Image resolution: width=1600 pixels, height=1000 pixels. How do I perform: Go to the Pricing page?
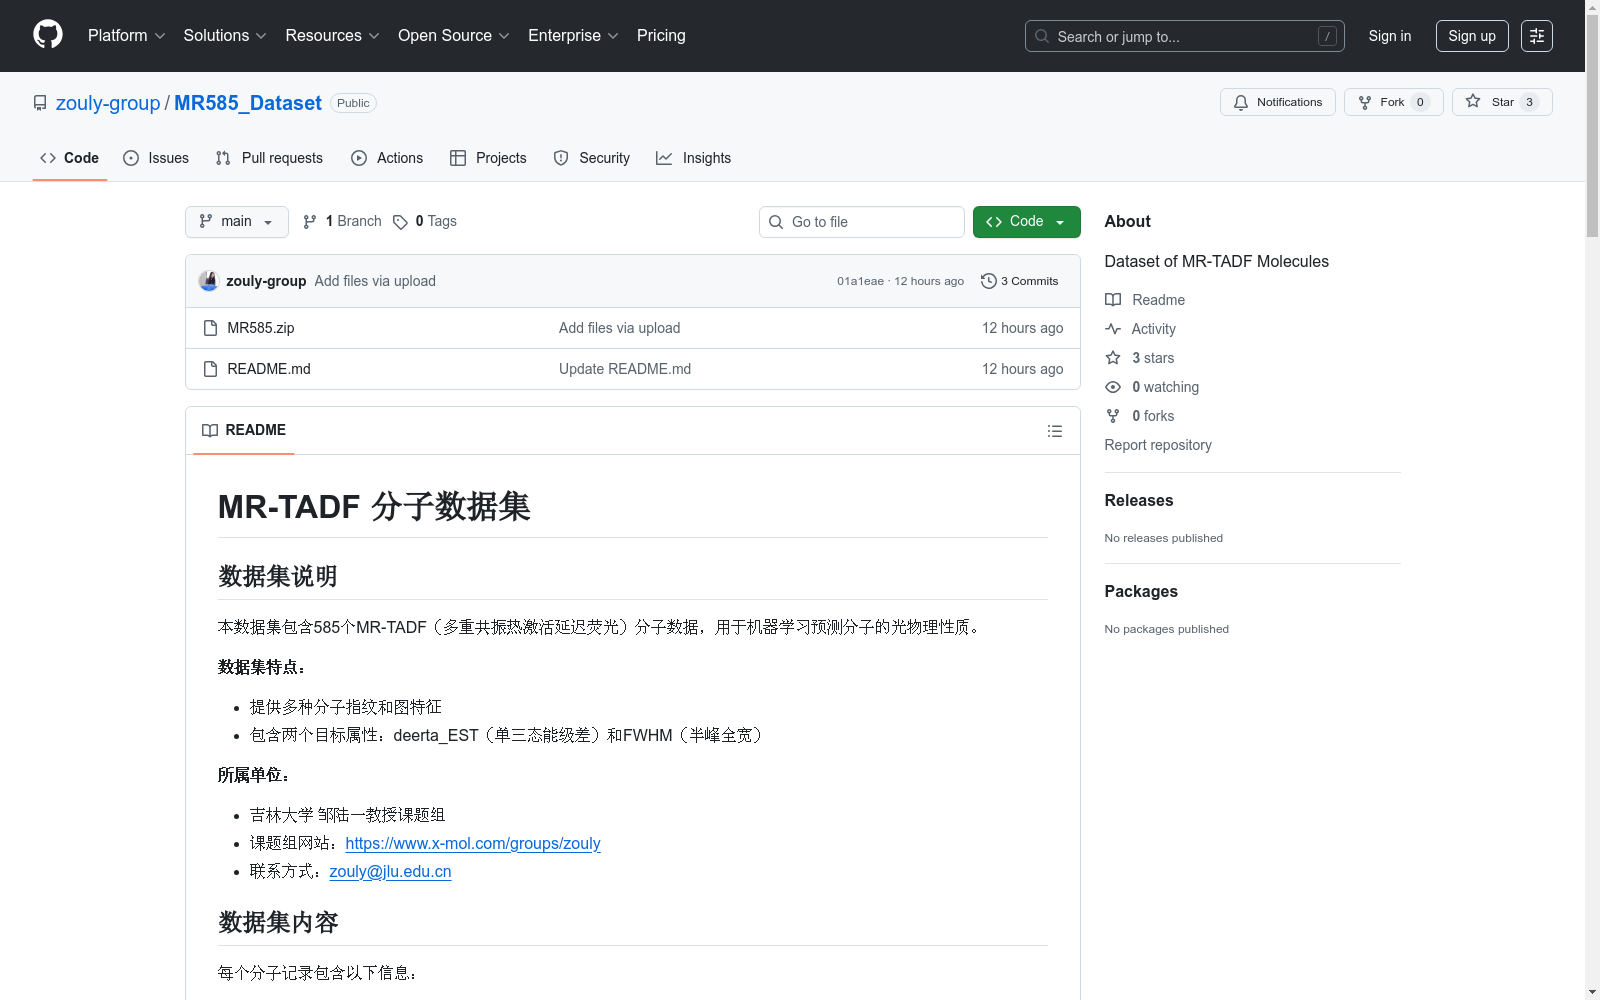(661, 36)
